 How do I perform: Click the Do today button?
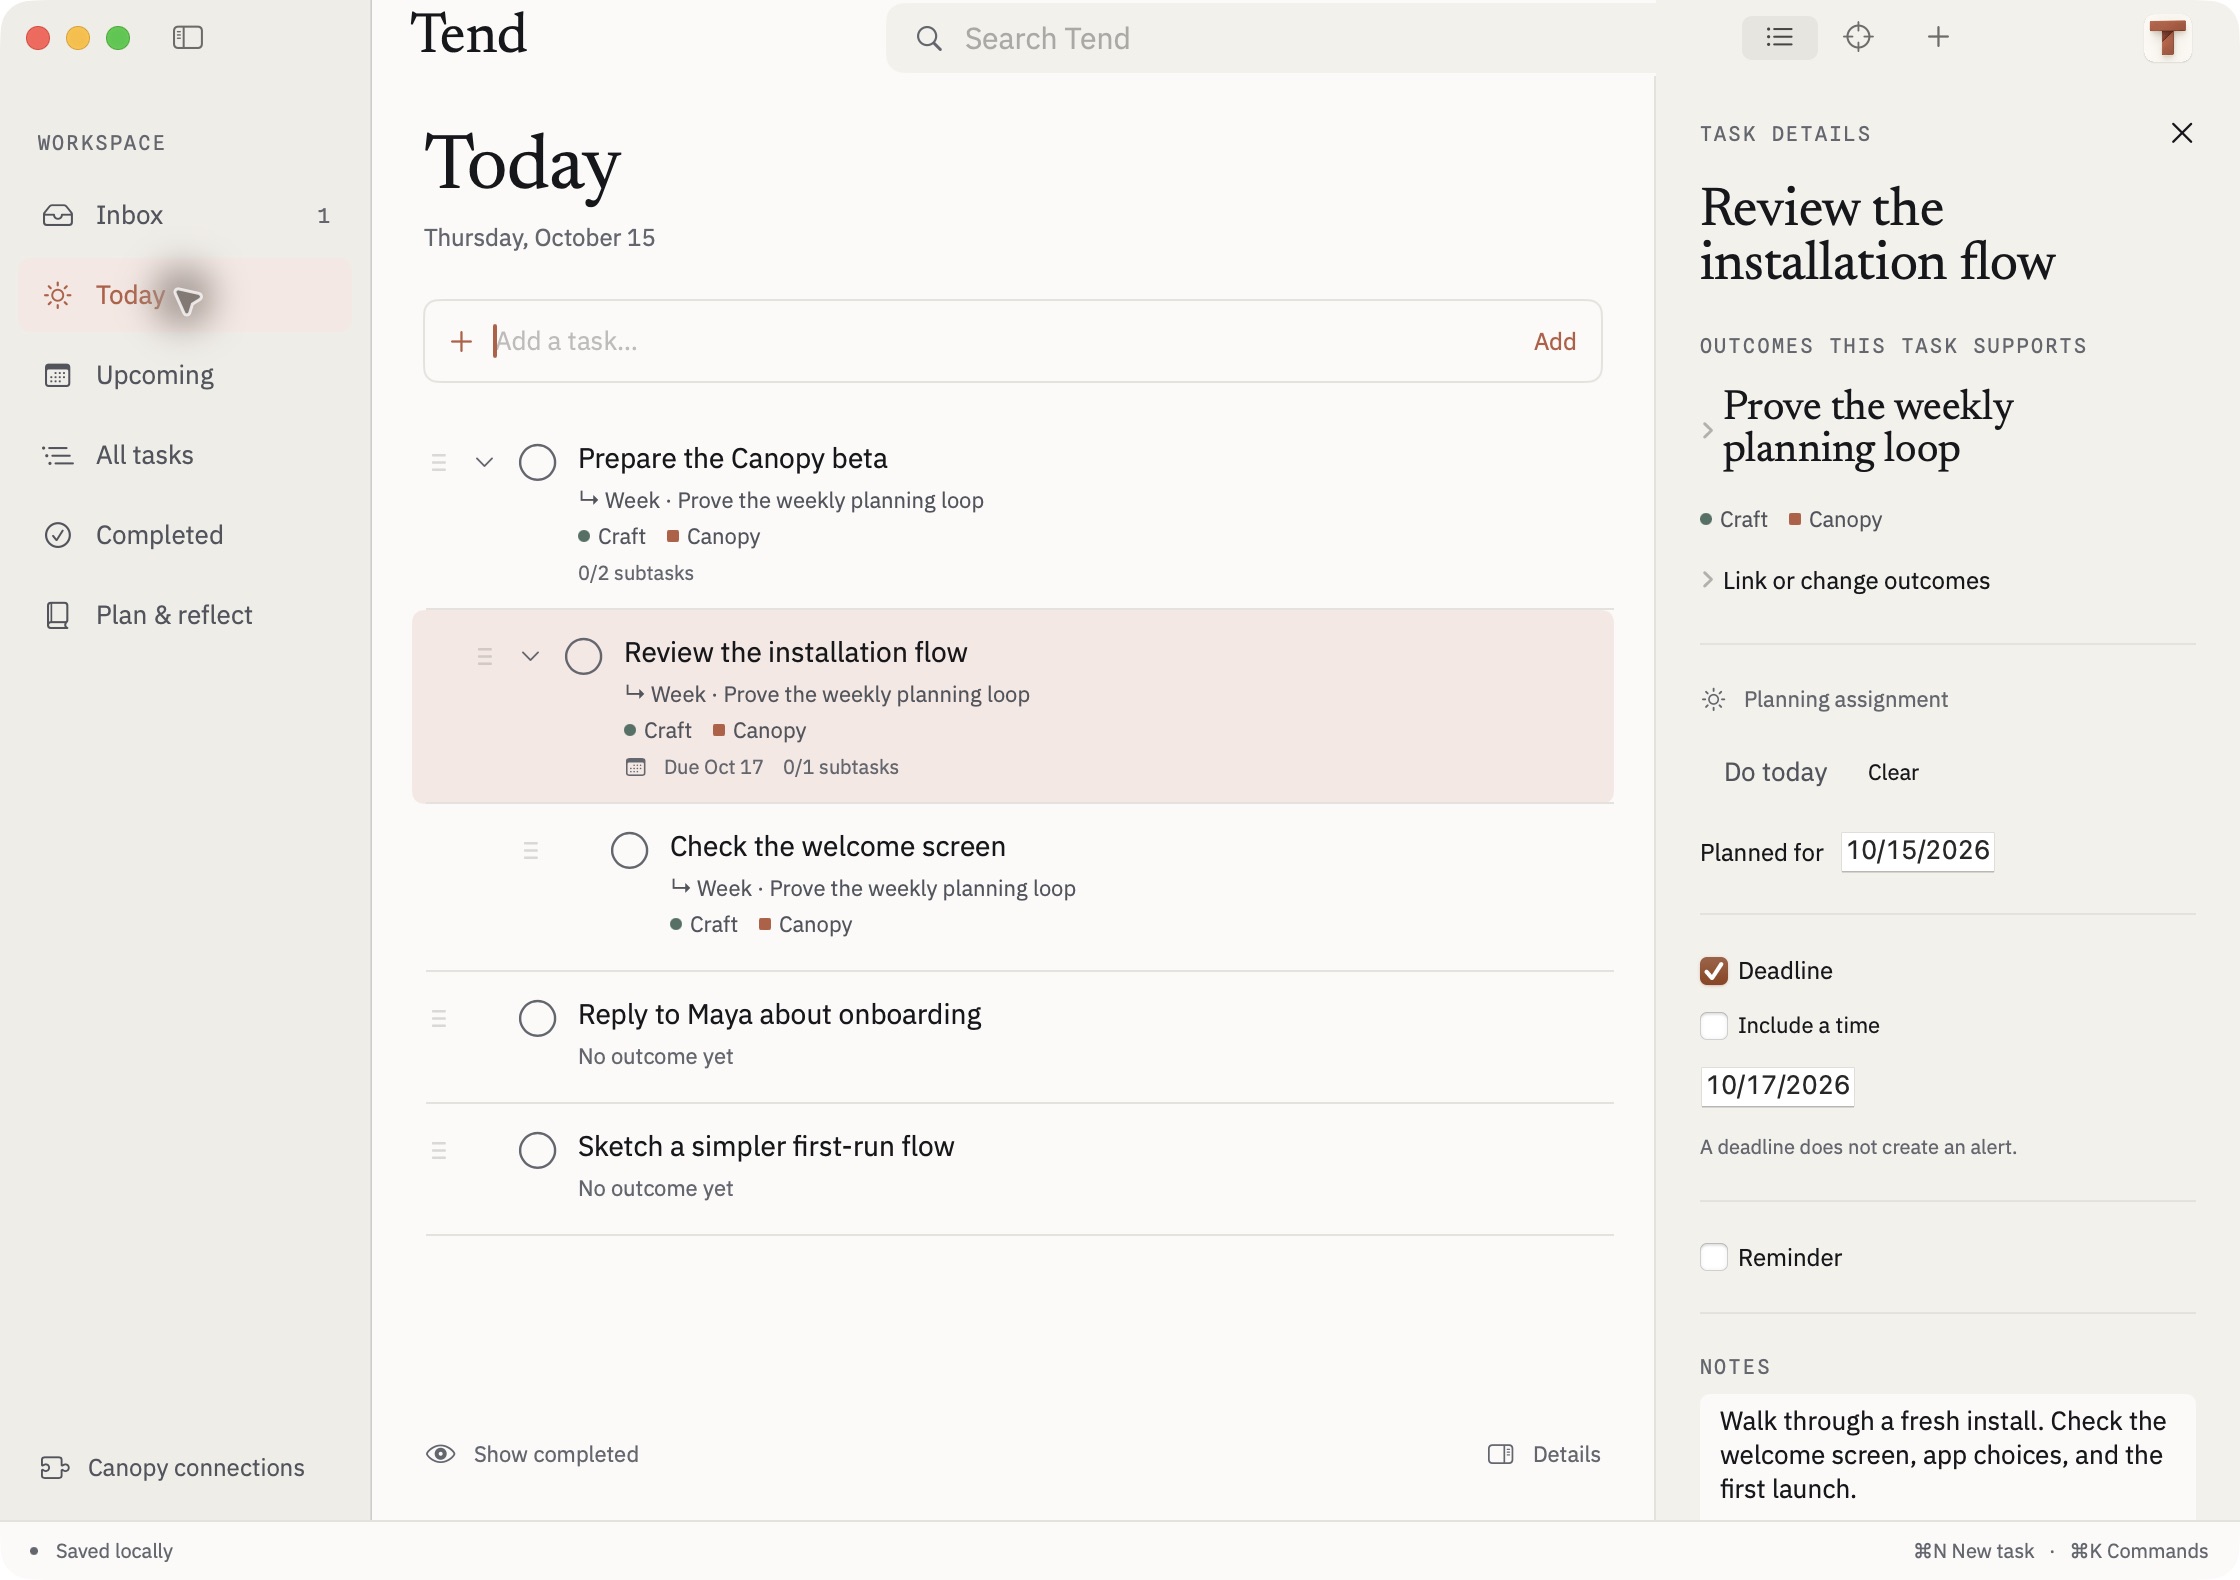[x=1775, y=772]
